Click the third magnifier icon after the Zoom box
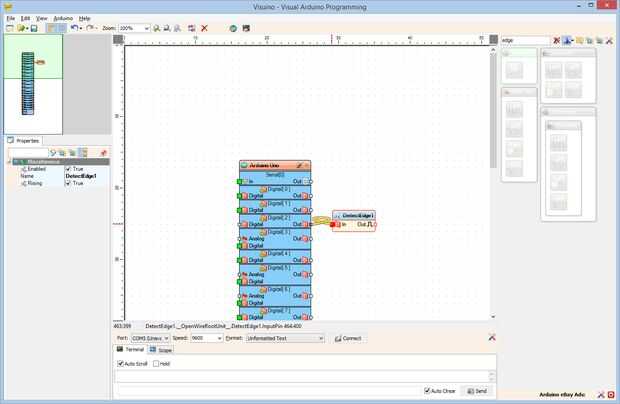Image resolution: width=620 pixels, height=404 pixels. [x=178, y=28]
